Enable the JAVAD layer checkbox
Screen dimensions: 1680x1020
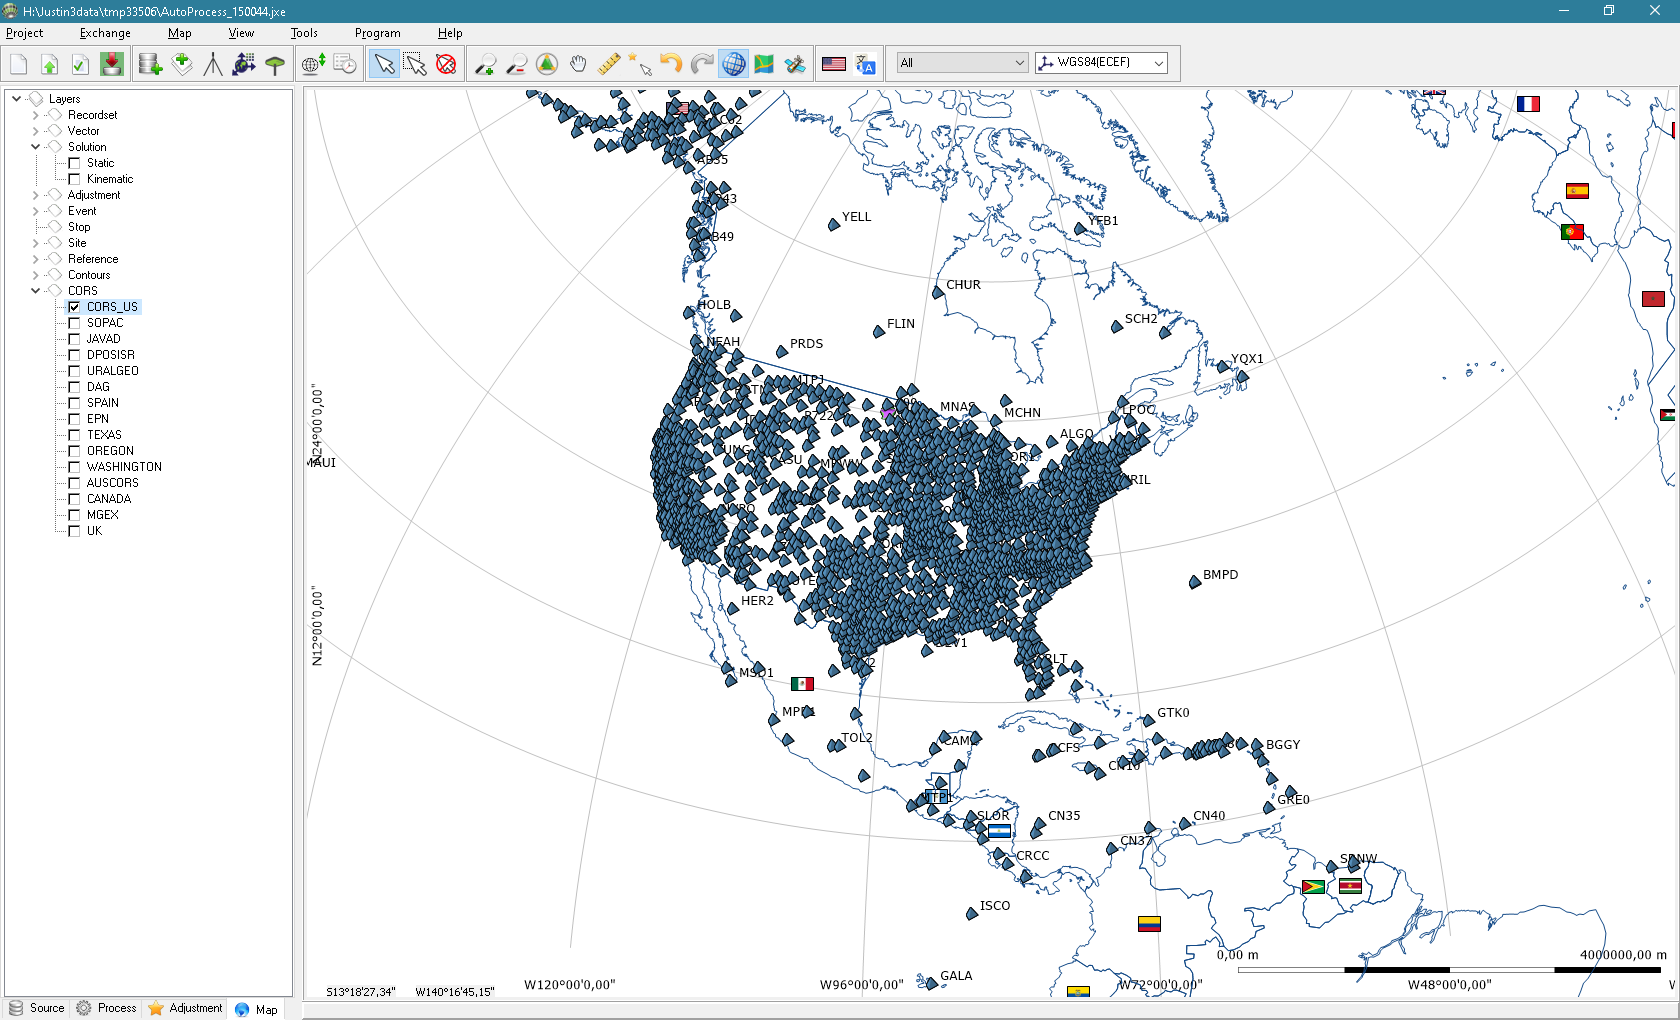(74, 339)
